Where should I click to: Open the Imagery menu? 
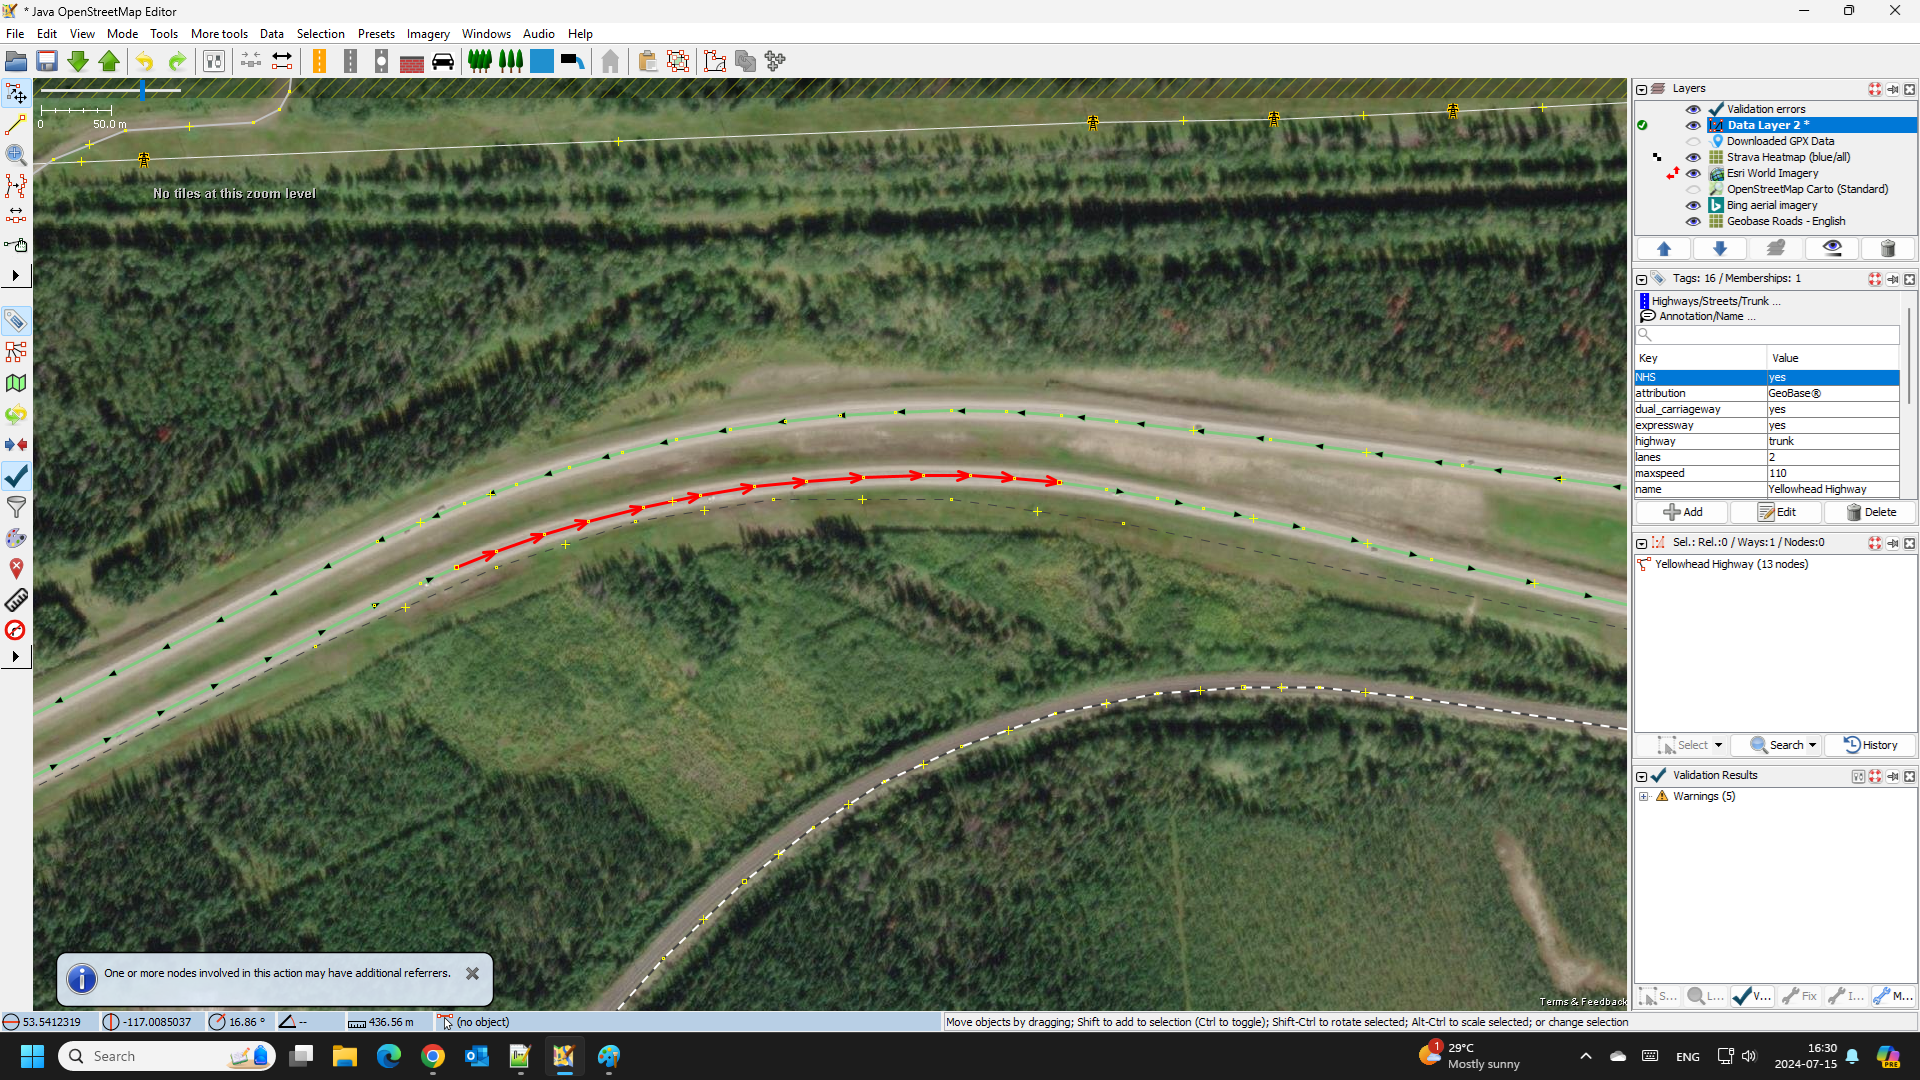427,33
